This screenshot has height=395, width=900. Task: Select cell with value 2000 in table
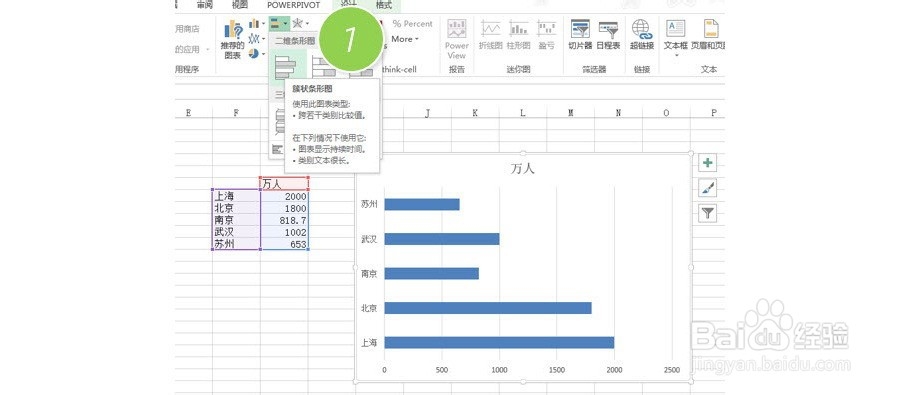(285, 196)
